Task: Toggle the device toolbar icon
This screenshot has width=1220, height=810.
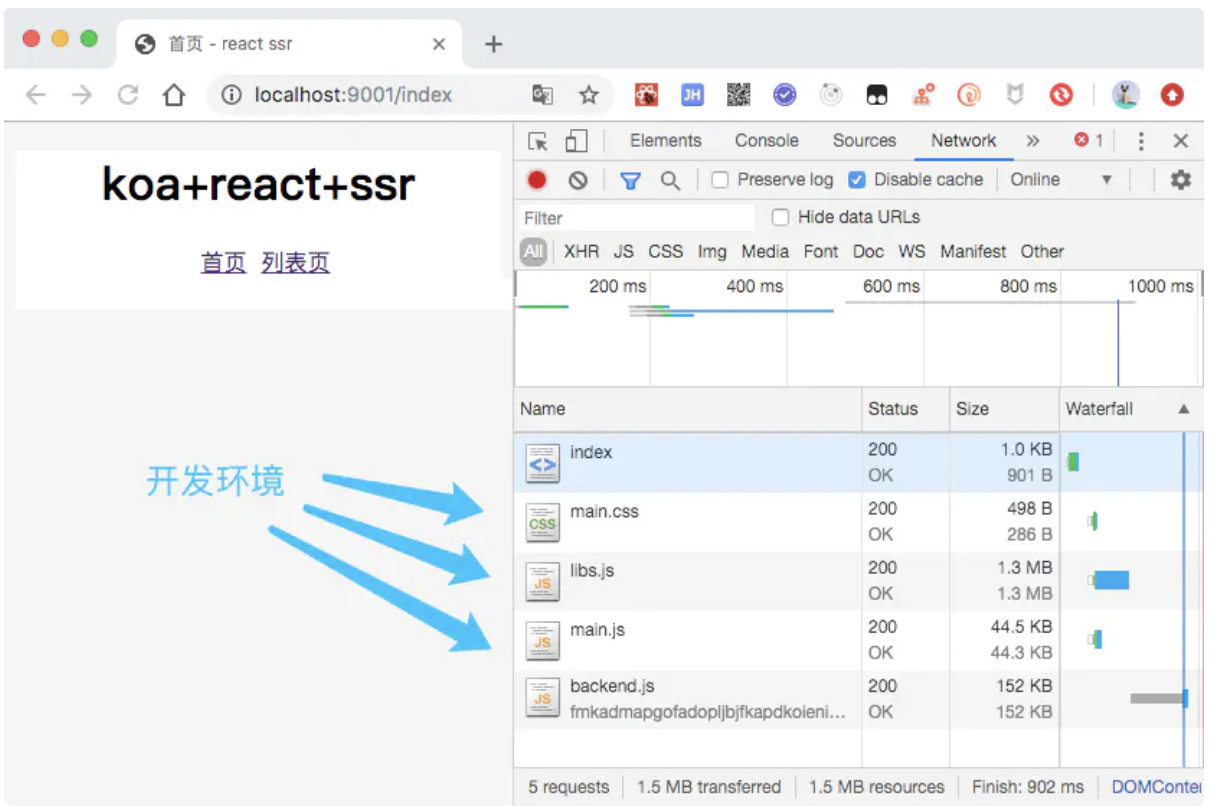Action: click(x=576, y=141)
